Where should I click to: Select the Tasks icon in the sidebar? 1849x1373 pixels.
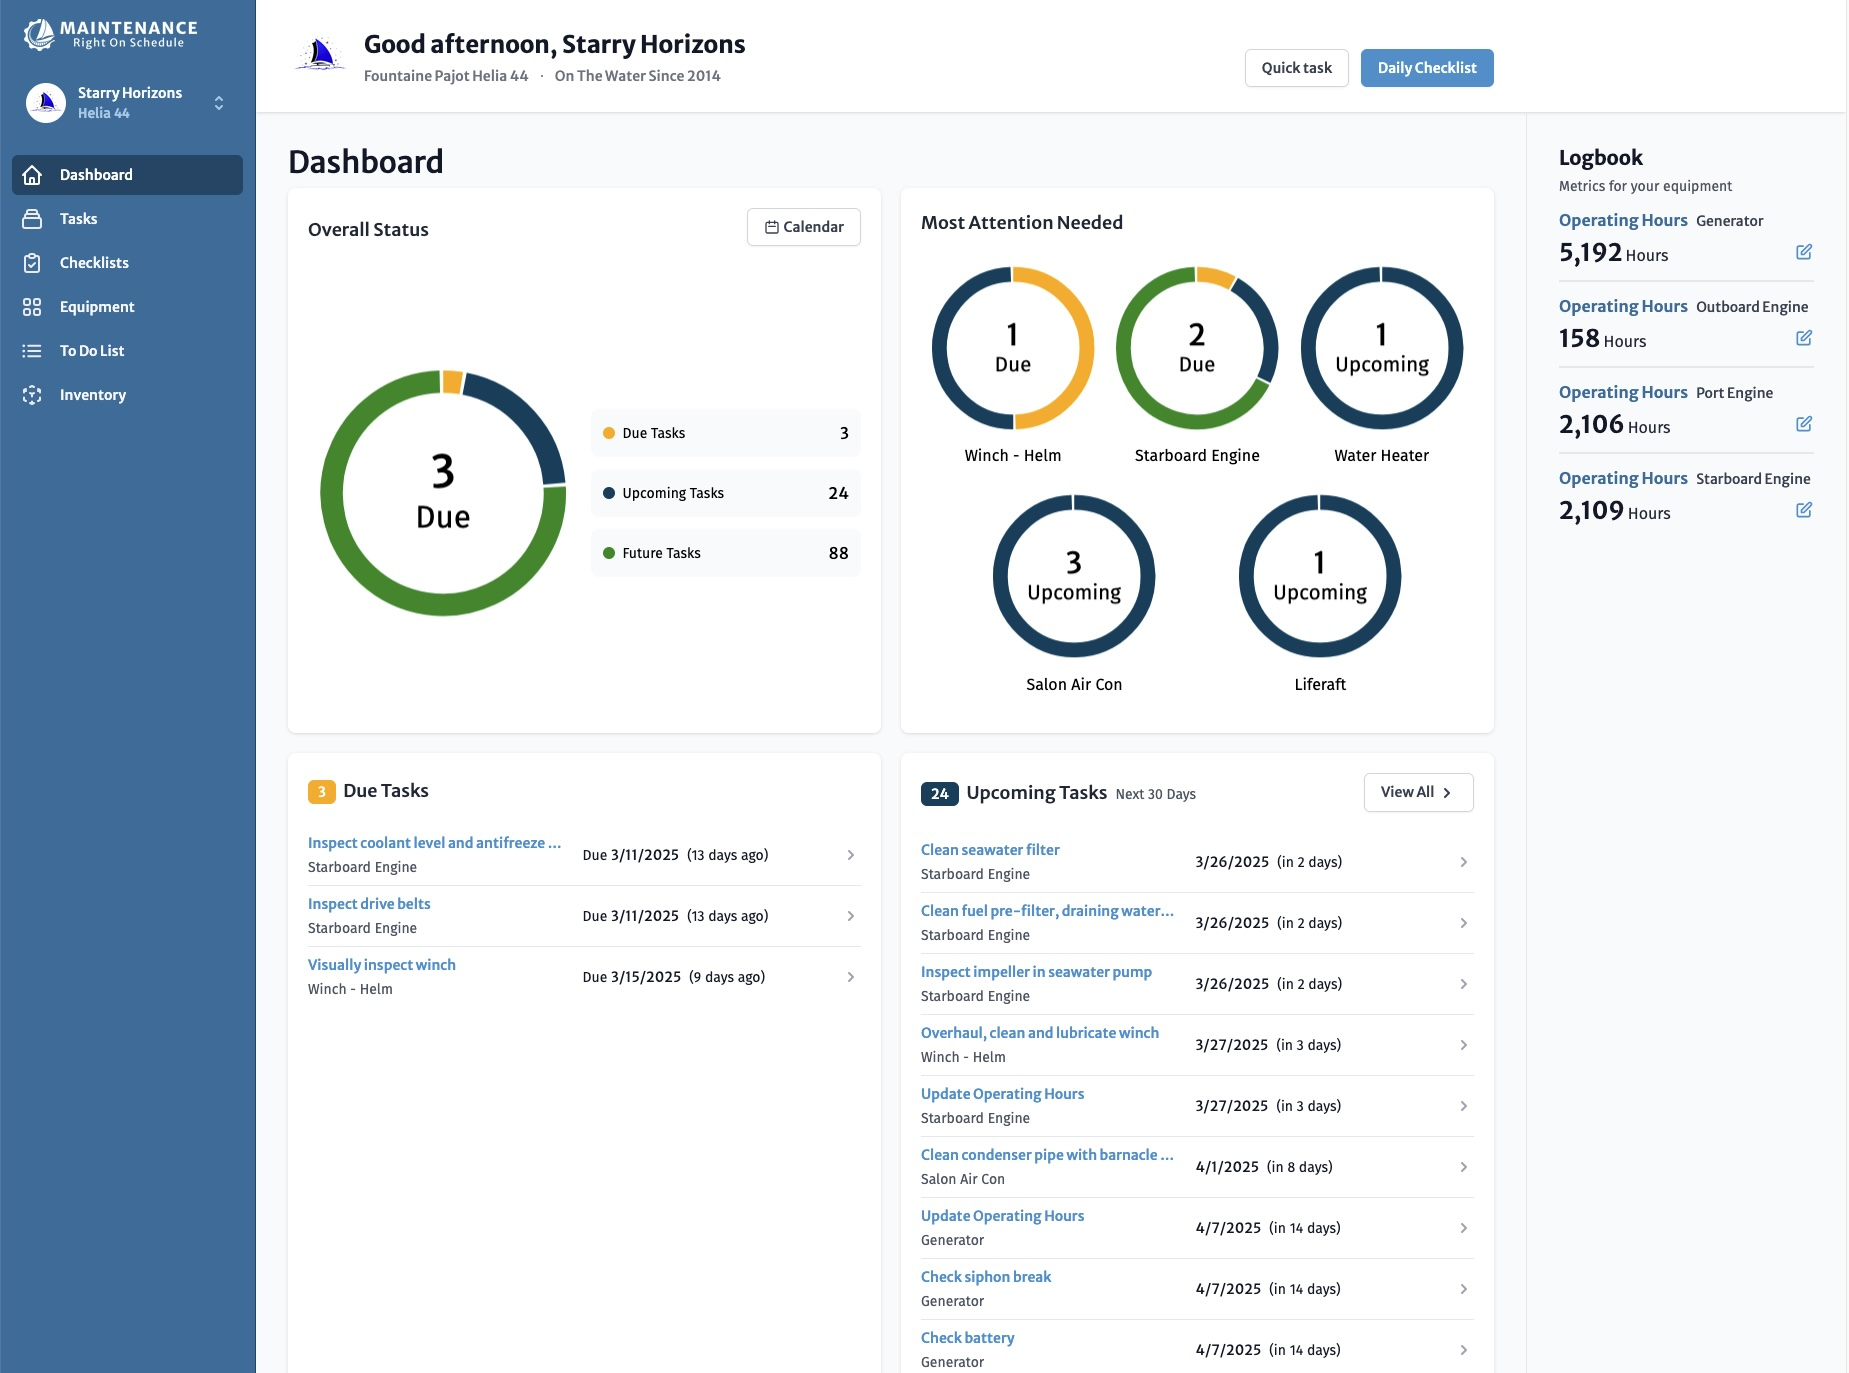(x=33, y=219)
